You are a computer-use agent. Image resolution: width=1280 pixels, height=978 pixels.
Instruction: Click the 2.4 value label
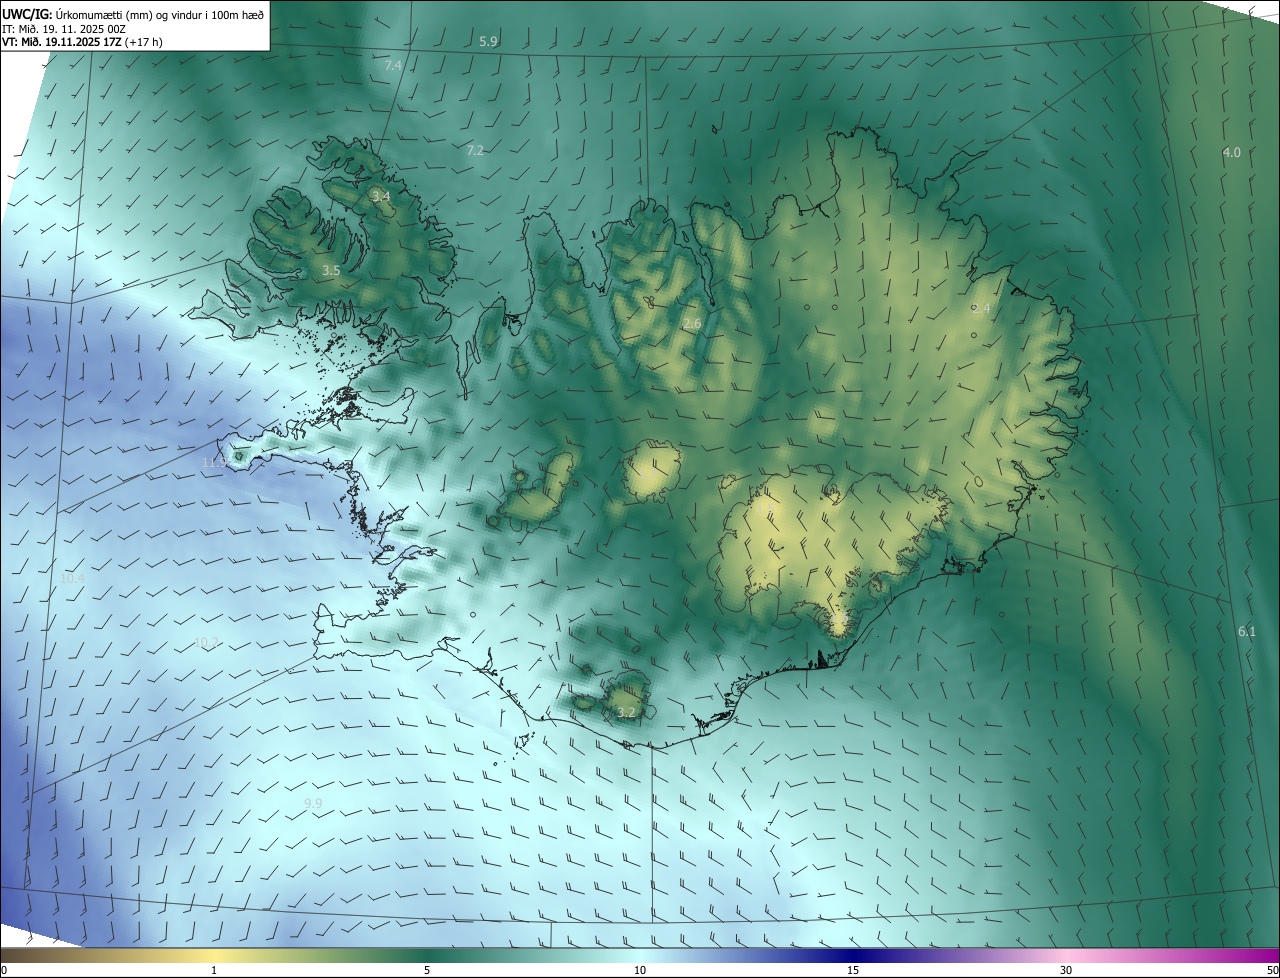tap(981, 309)
